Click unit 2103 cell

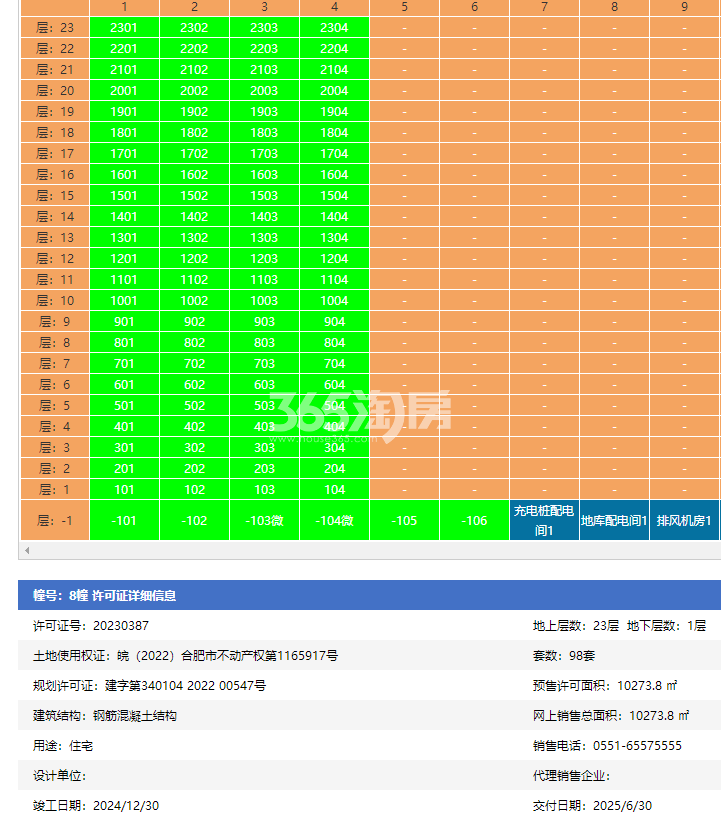pyautogui.click(x=264, y=70)
